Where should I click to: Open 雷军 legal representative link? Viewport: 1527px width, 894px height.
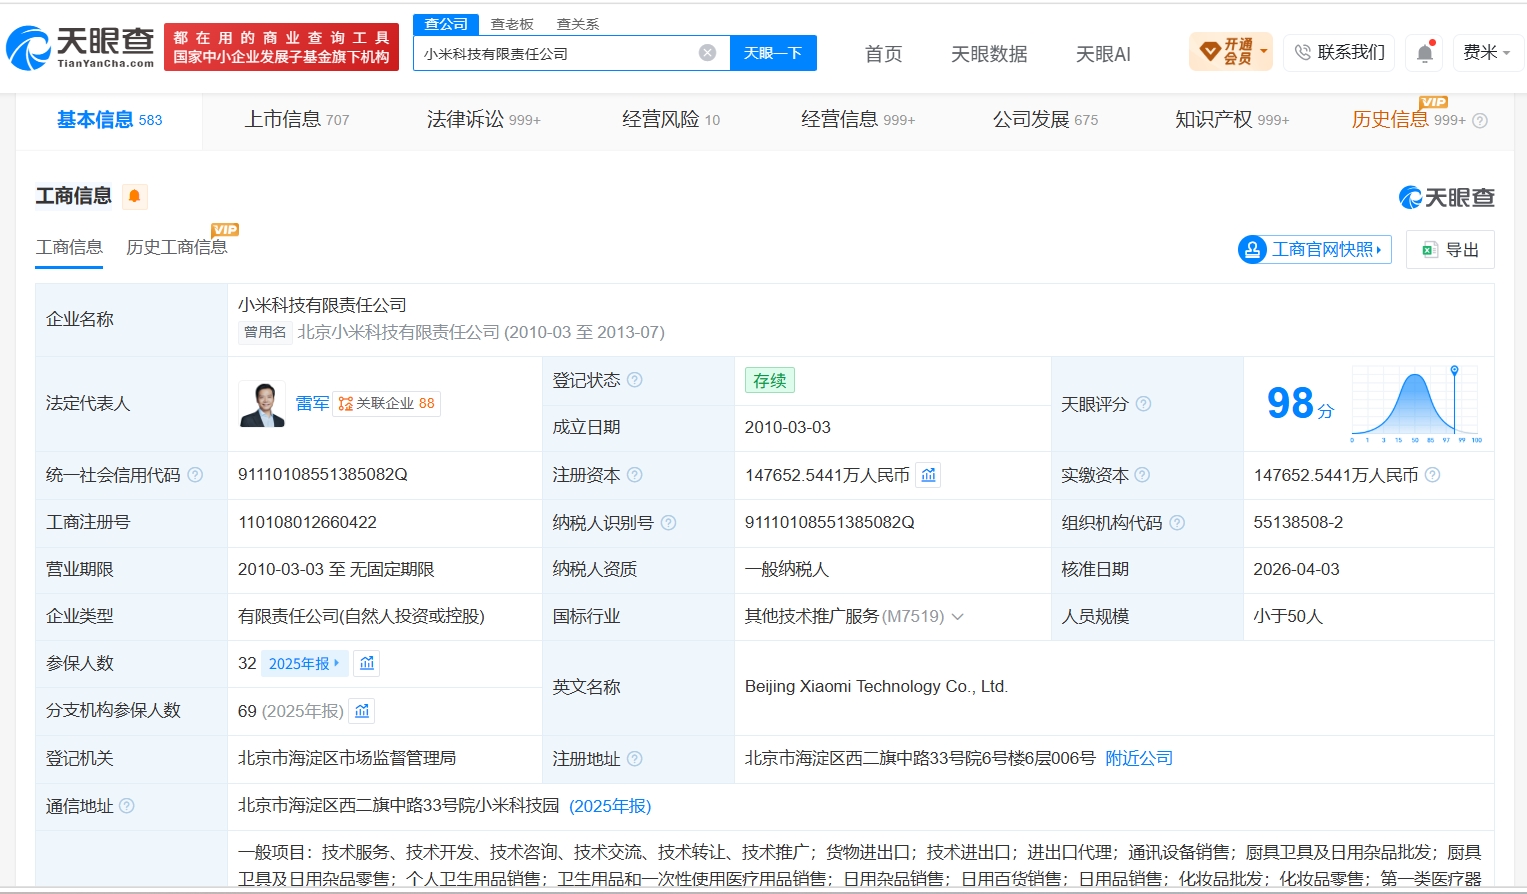pyautogui.click(x=312, y=404)
